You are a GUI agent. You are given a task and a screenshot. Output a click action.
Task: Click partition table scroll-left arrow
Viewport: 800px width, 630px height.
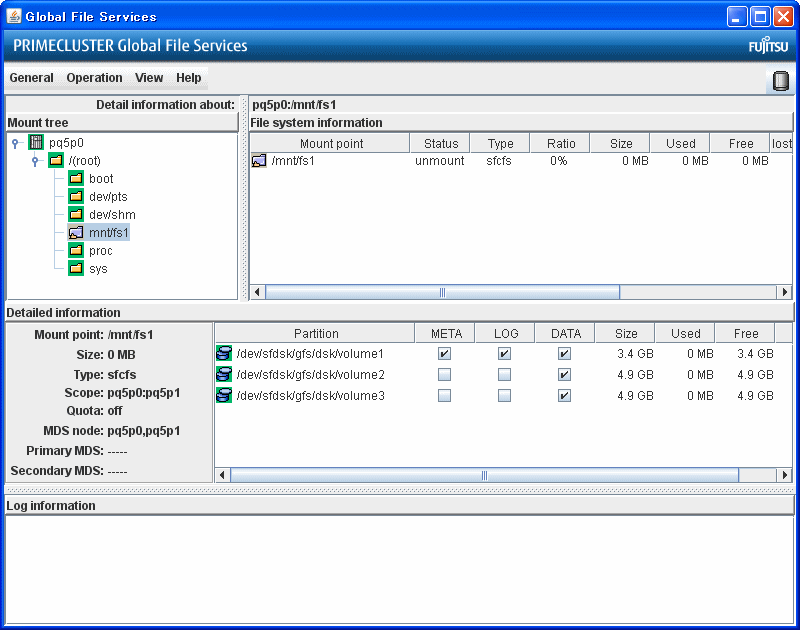(222, 475)
